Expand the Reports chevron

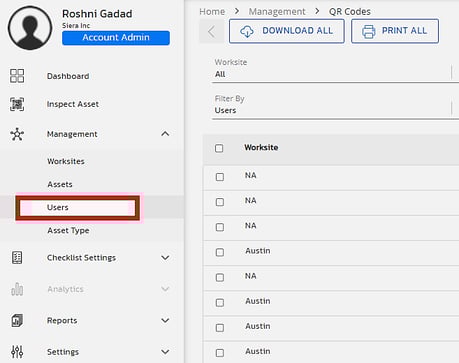coord(165,320)
